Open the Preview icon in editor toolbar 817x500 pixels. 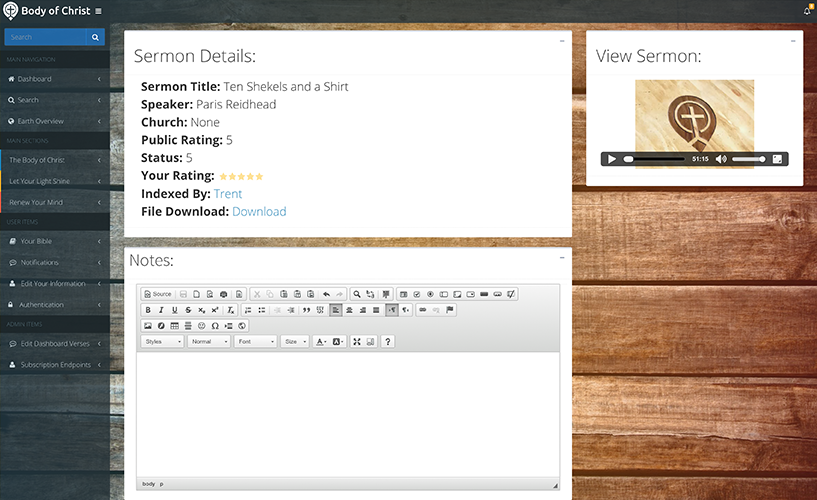(210, 294)
